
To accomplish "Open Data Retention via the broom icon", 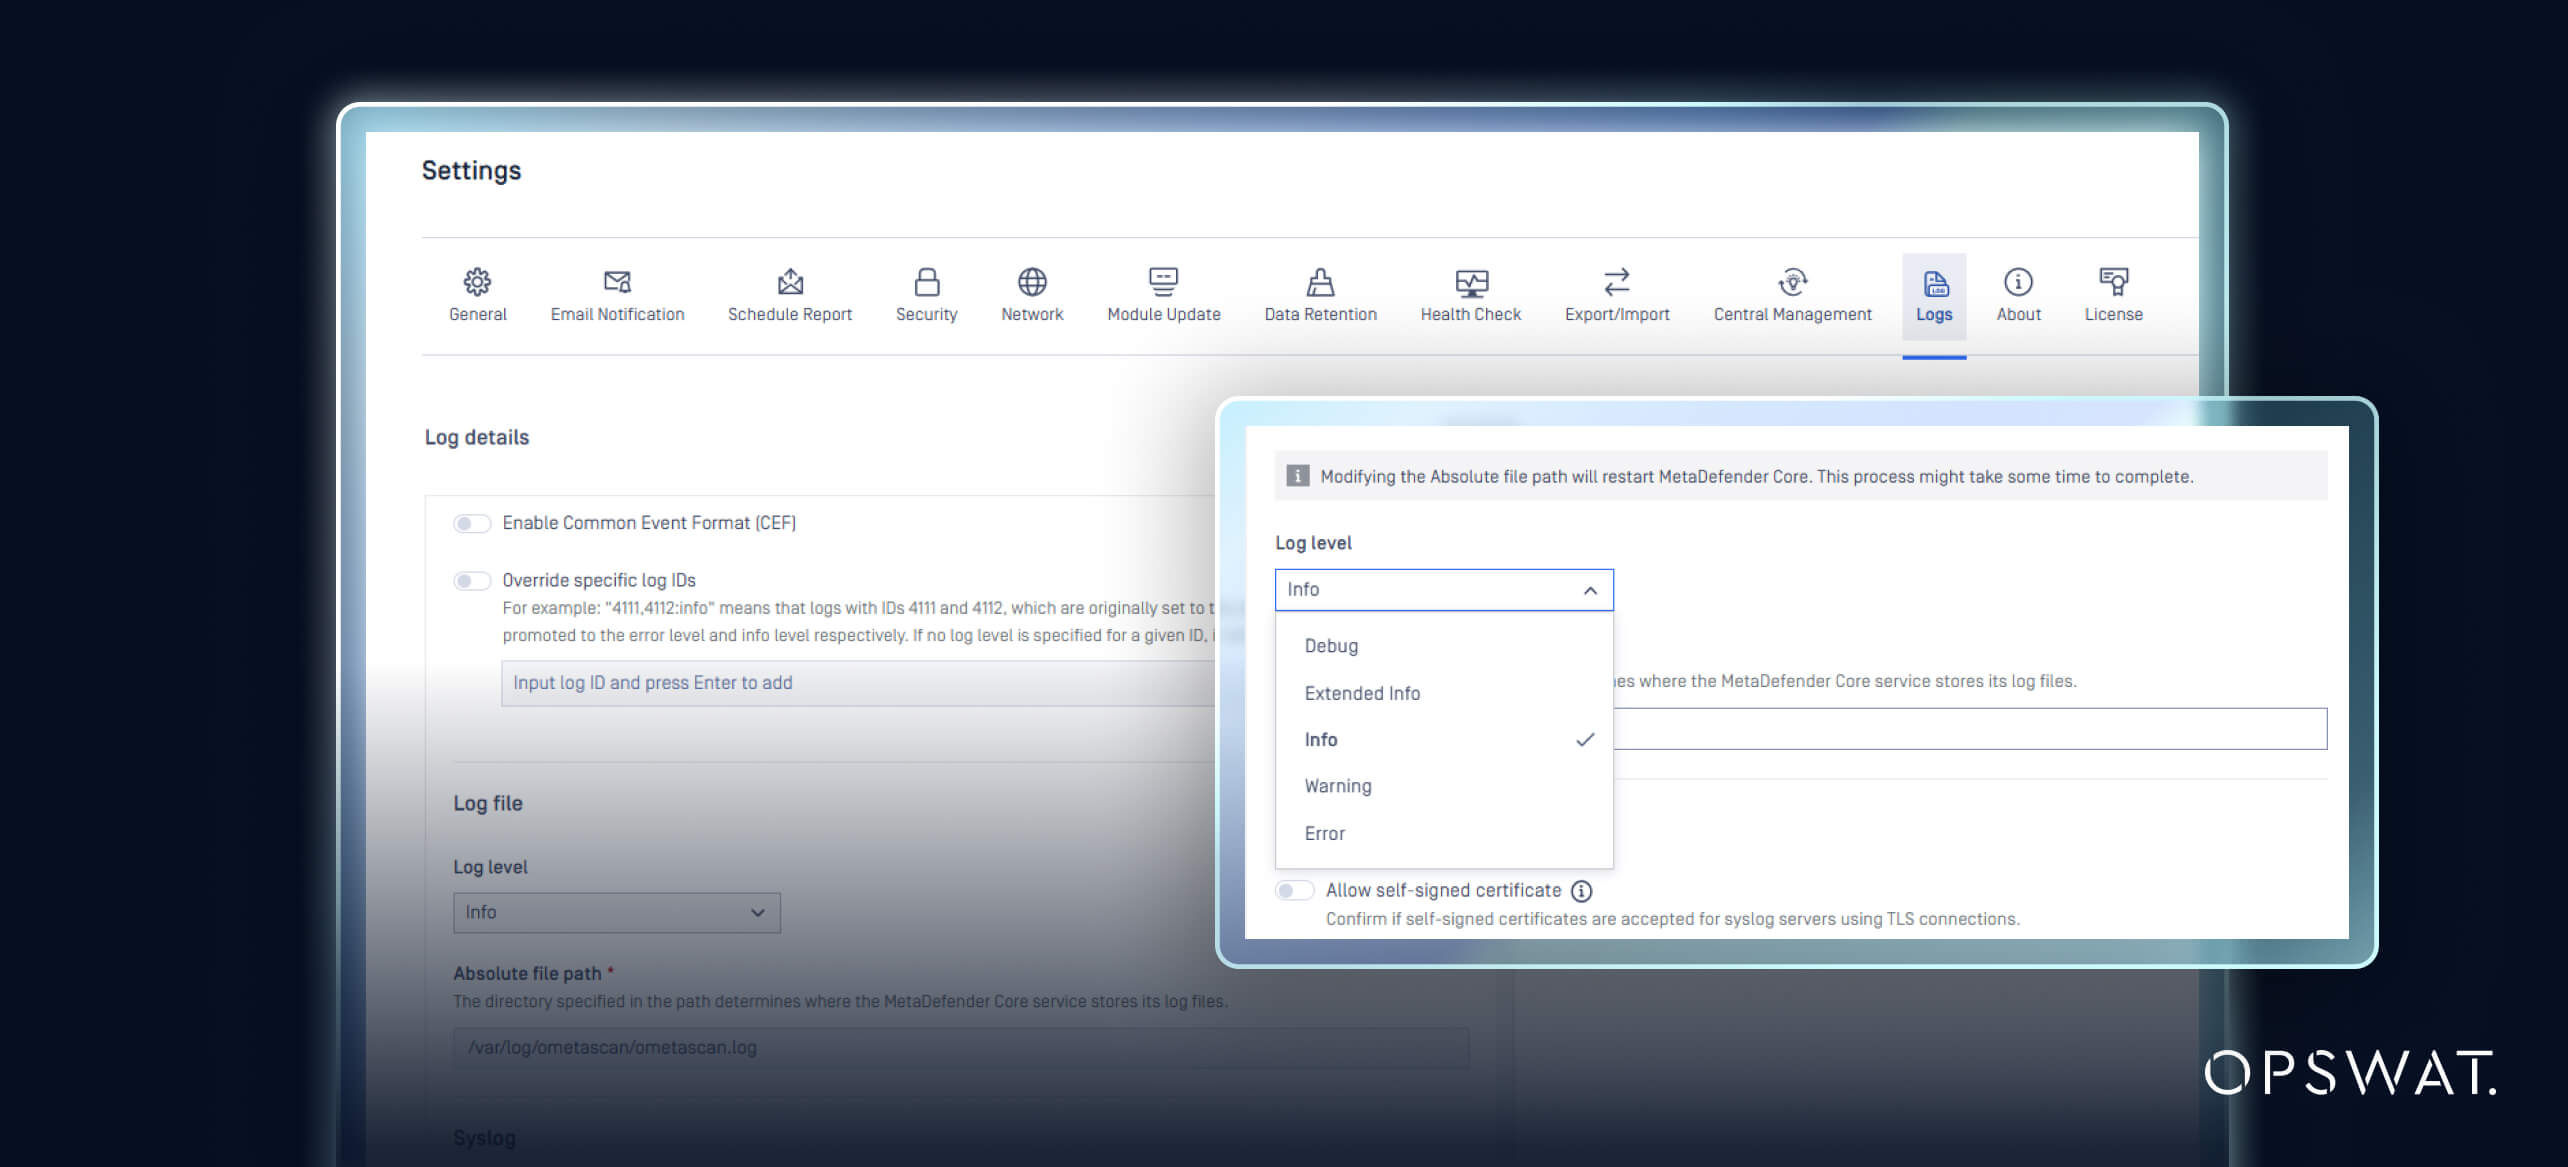I will [1320, 293].
